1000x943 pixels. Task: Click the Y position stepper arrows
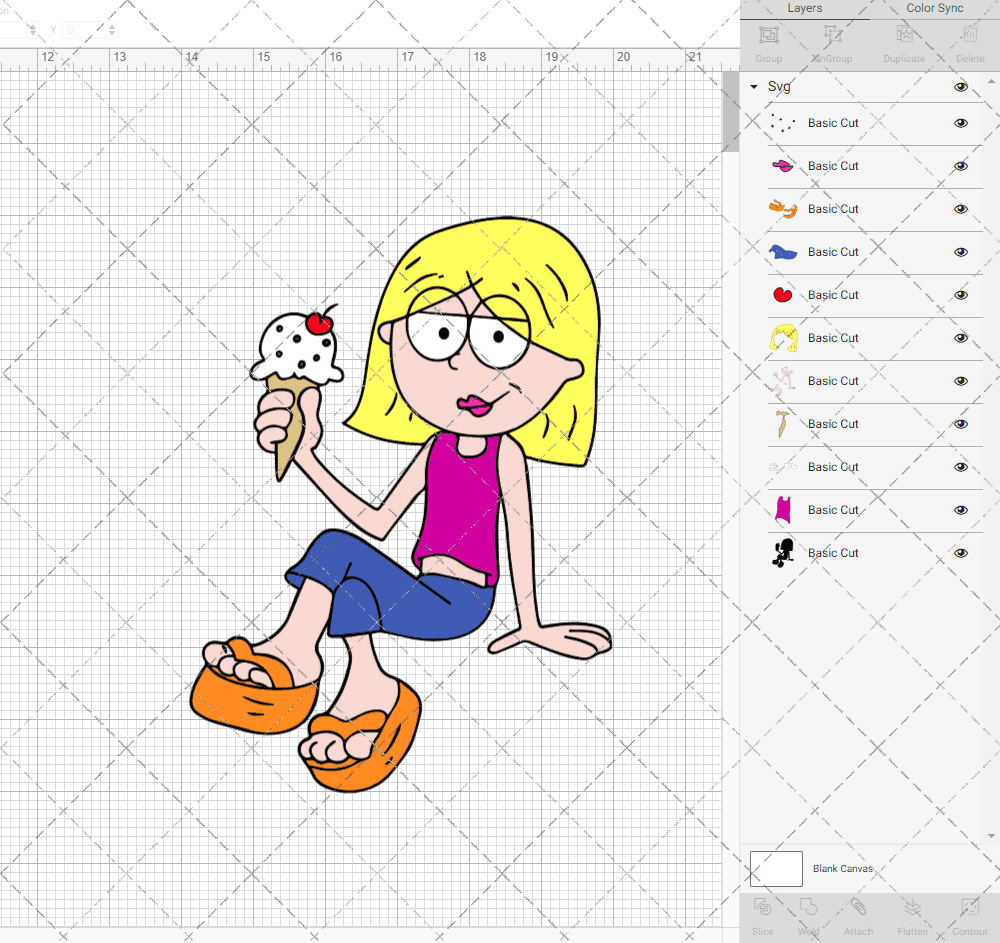tap(112, 30)
